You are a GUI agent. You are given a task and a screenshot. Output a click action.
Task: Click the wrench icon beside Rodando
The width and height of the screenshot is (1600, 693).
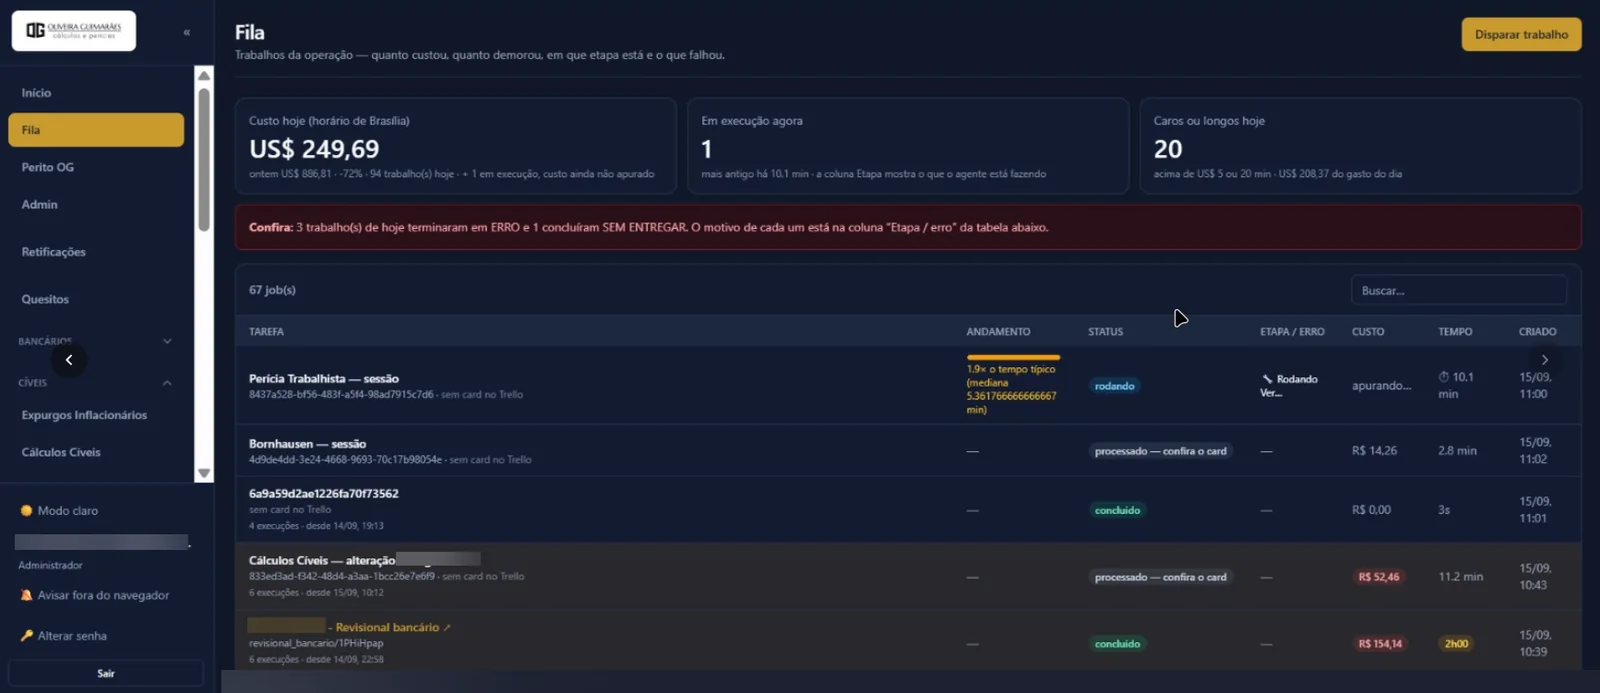pyautogui.click(x=1267, y=379)
